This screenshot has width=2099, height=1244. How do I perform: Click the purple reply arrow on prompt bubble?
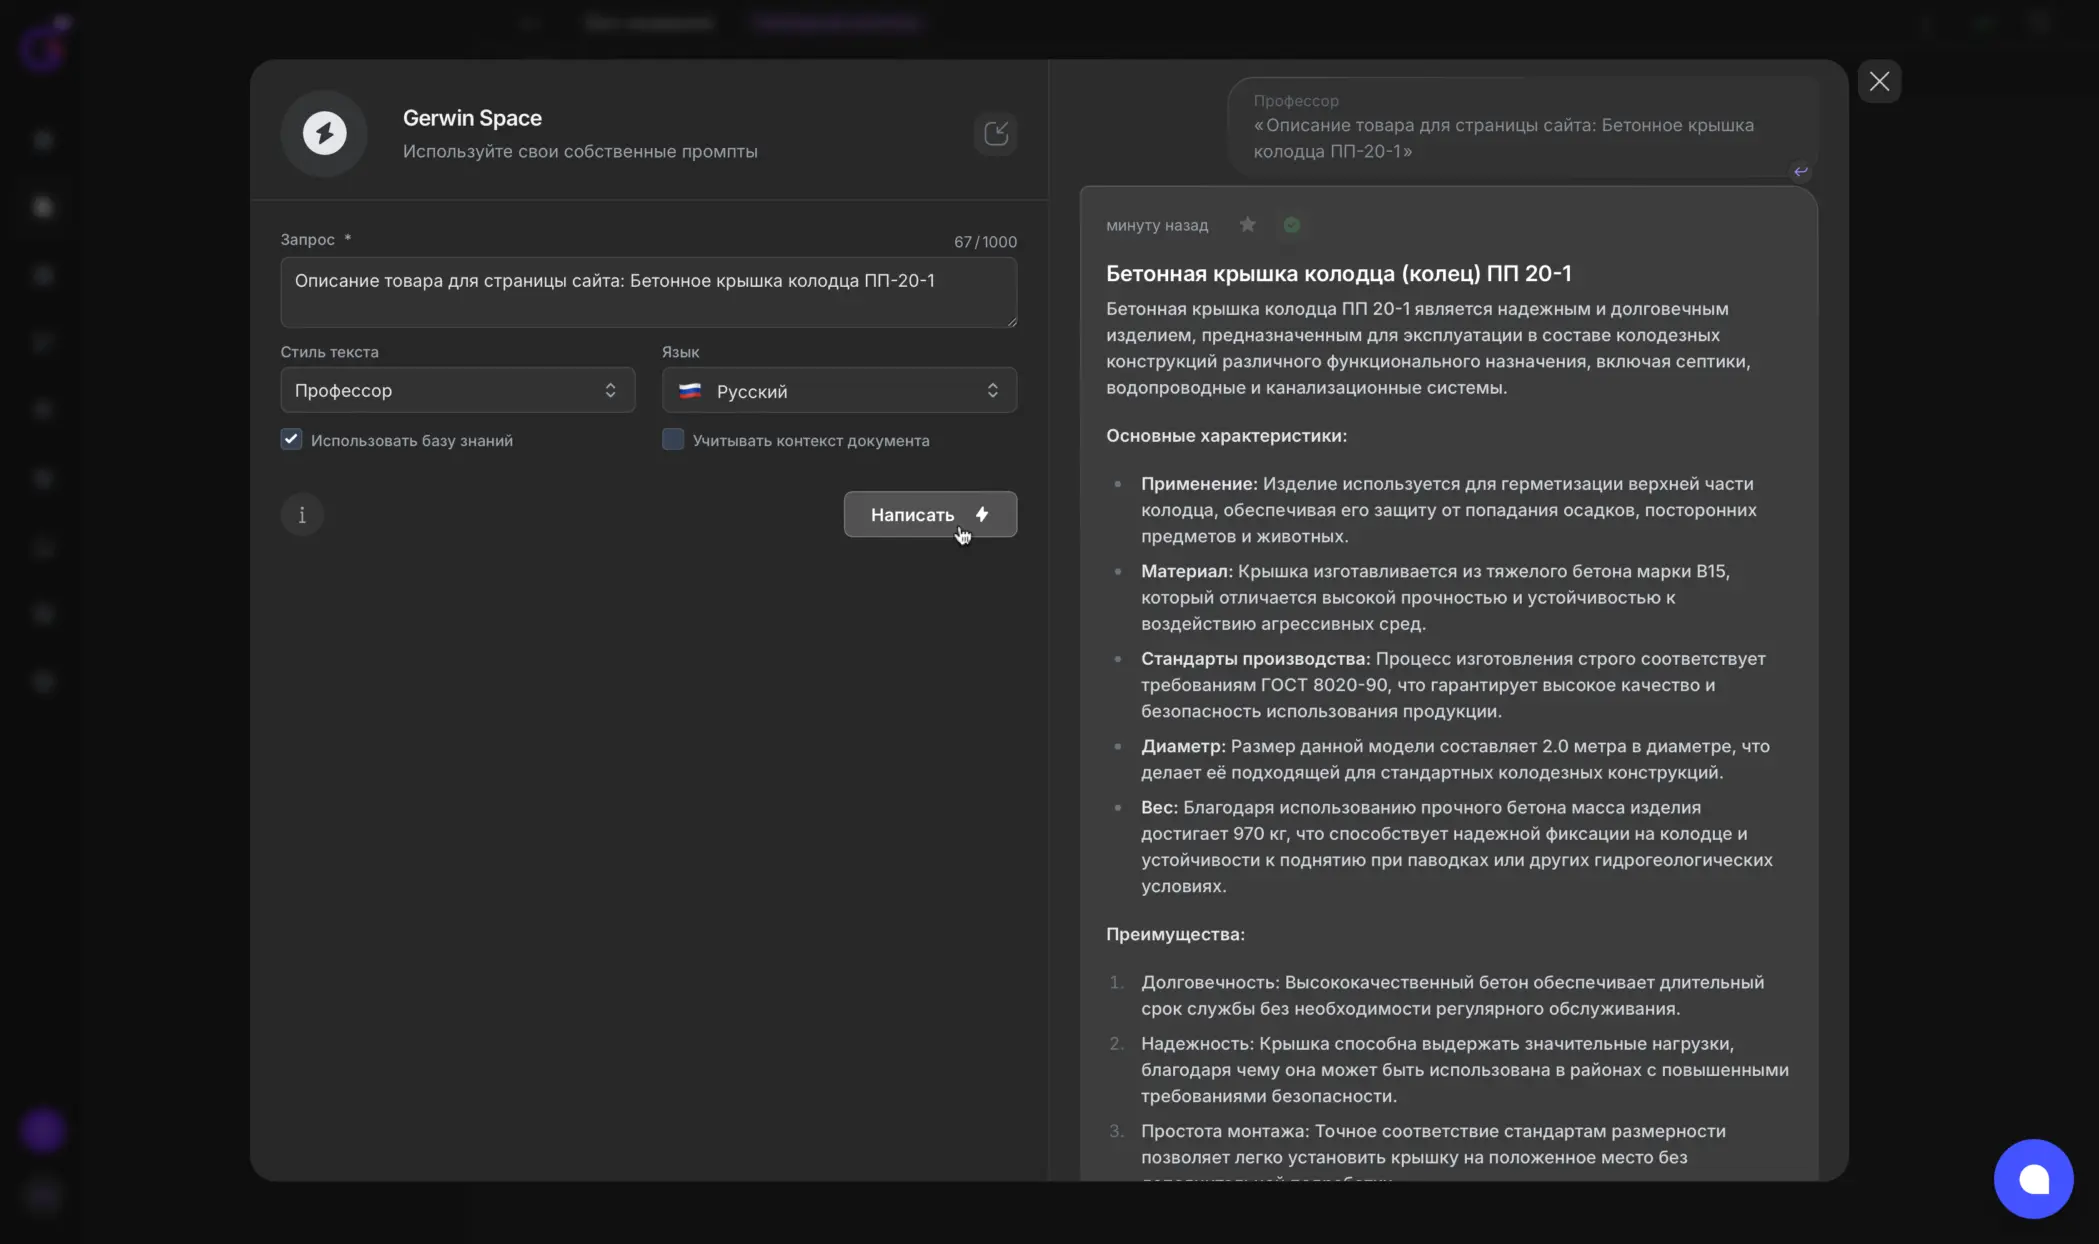pyautogui.click(x=1800, y=171)
